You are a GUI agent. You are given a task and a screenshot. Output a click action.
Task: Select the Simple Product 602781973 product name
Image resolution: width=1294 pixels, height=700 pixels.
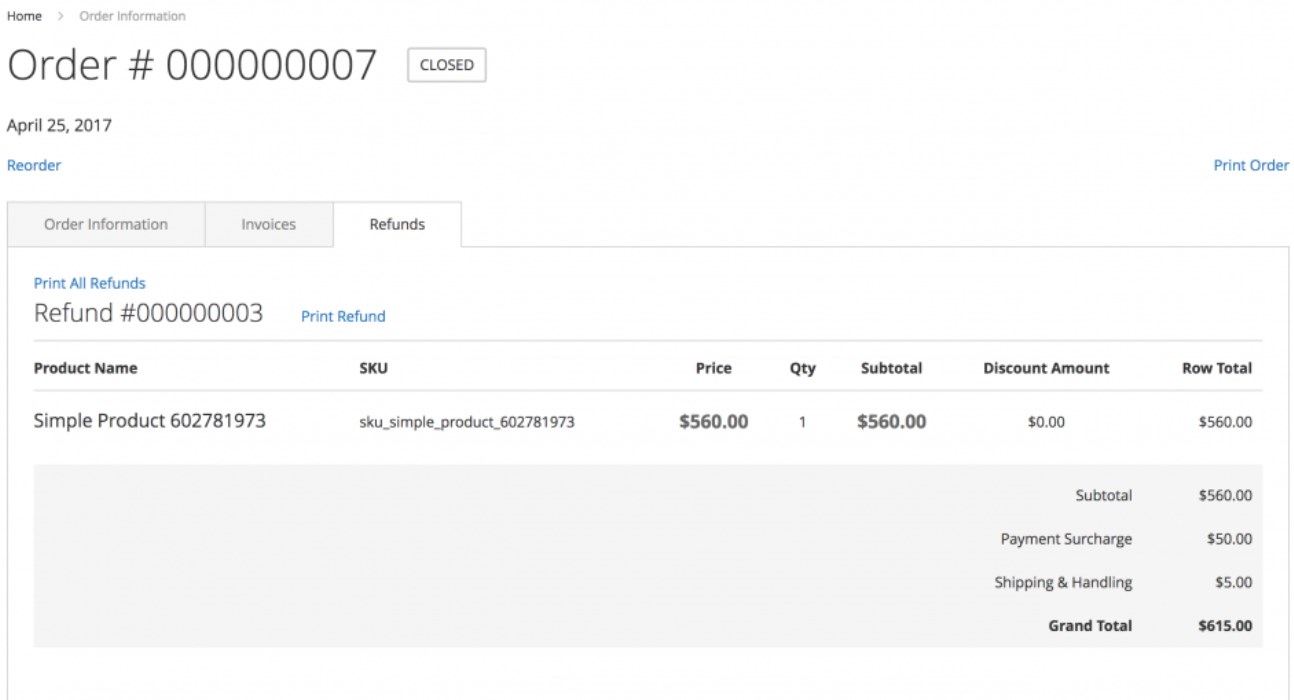pos(150,421)
